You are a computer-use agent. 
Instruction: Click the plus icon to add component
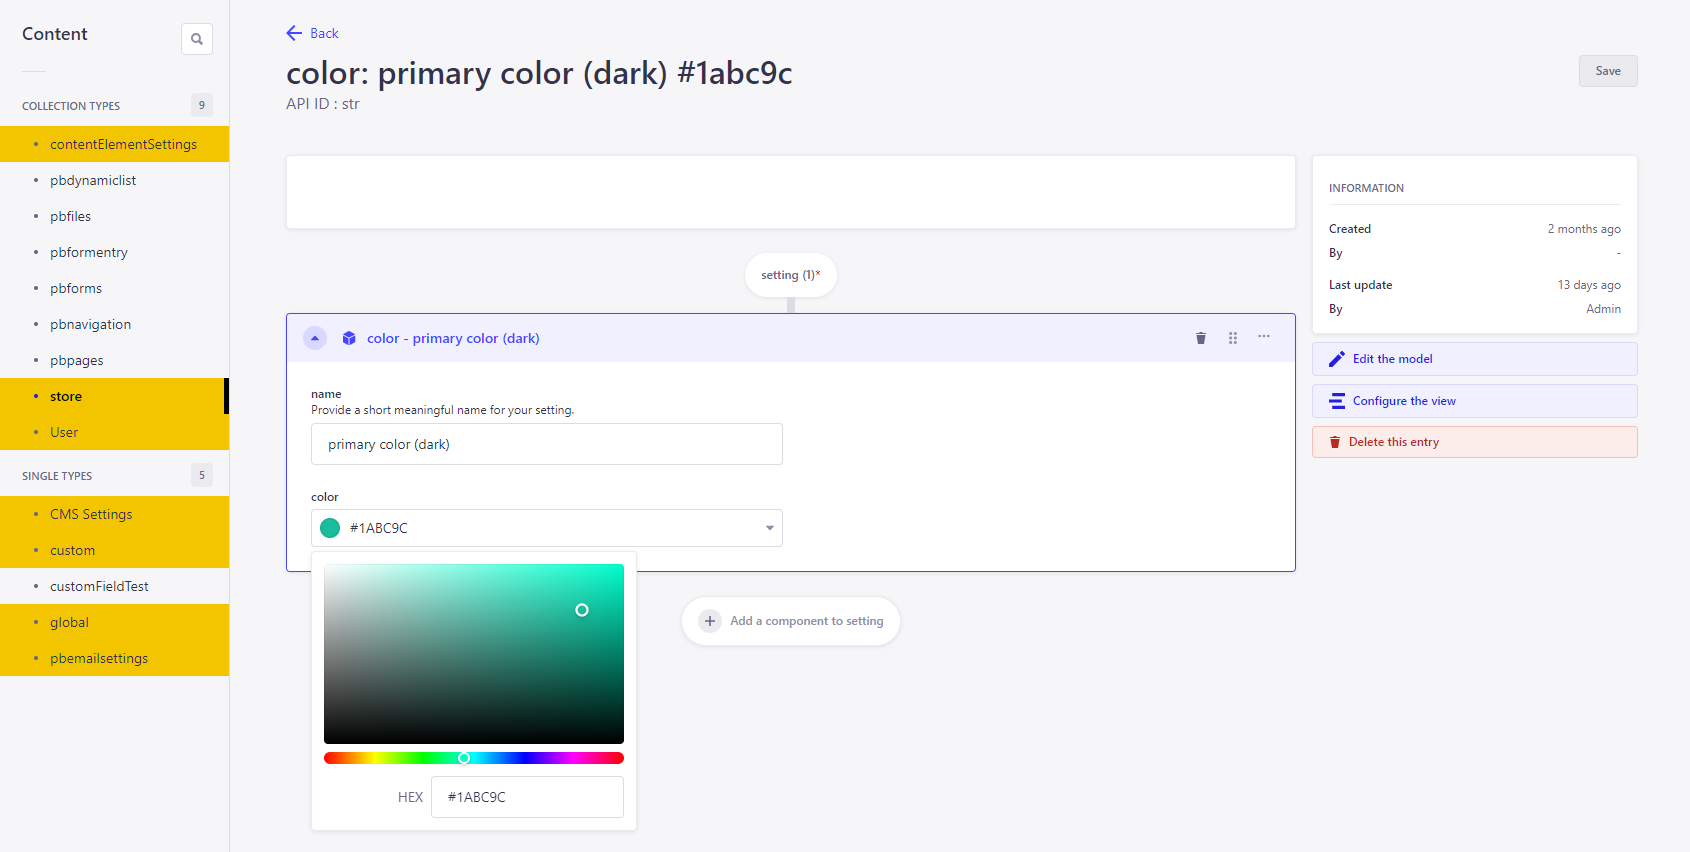(x=710, y=621)
